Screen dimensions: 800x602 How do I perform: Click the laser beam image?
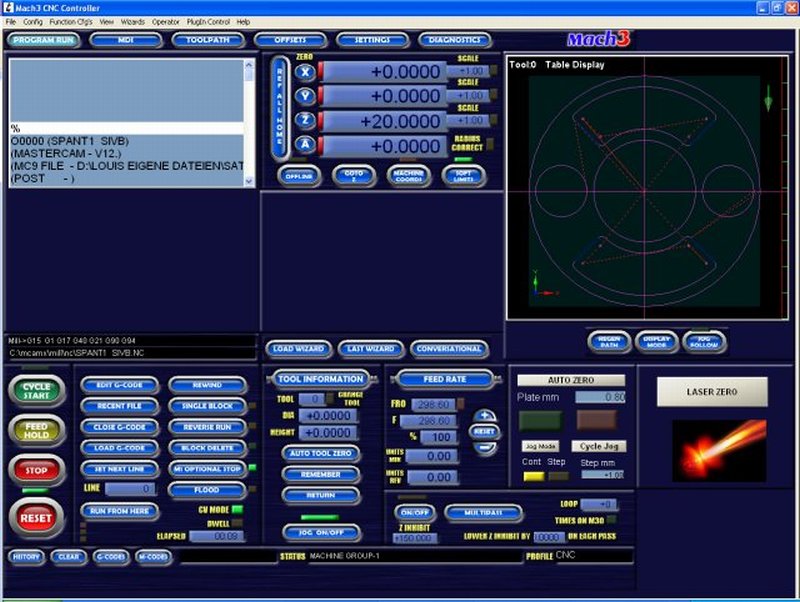click(x=719, y=450)
